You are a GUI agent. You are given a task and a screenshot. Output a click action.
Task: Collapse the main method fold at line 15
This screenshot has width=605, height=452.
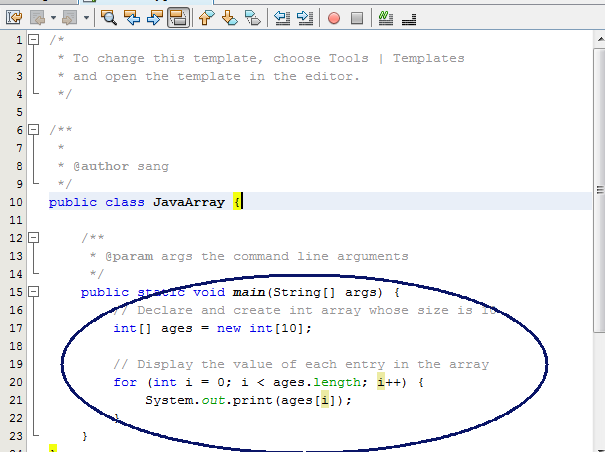point(33,292)
